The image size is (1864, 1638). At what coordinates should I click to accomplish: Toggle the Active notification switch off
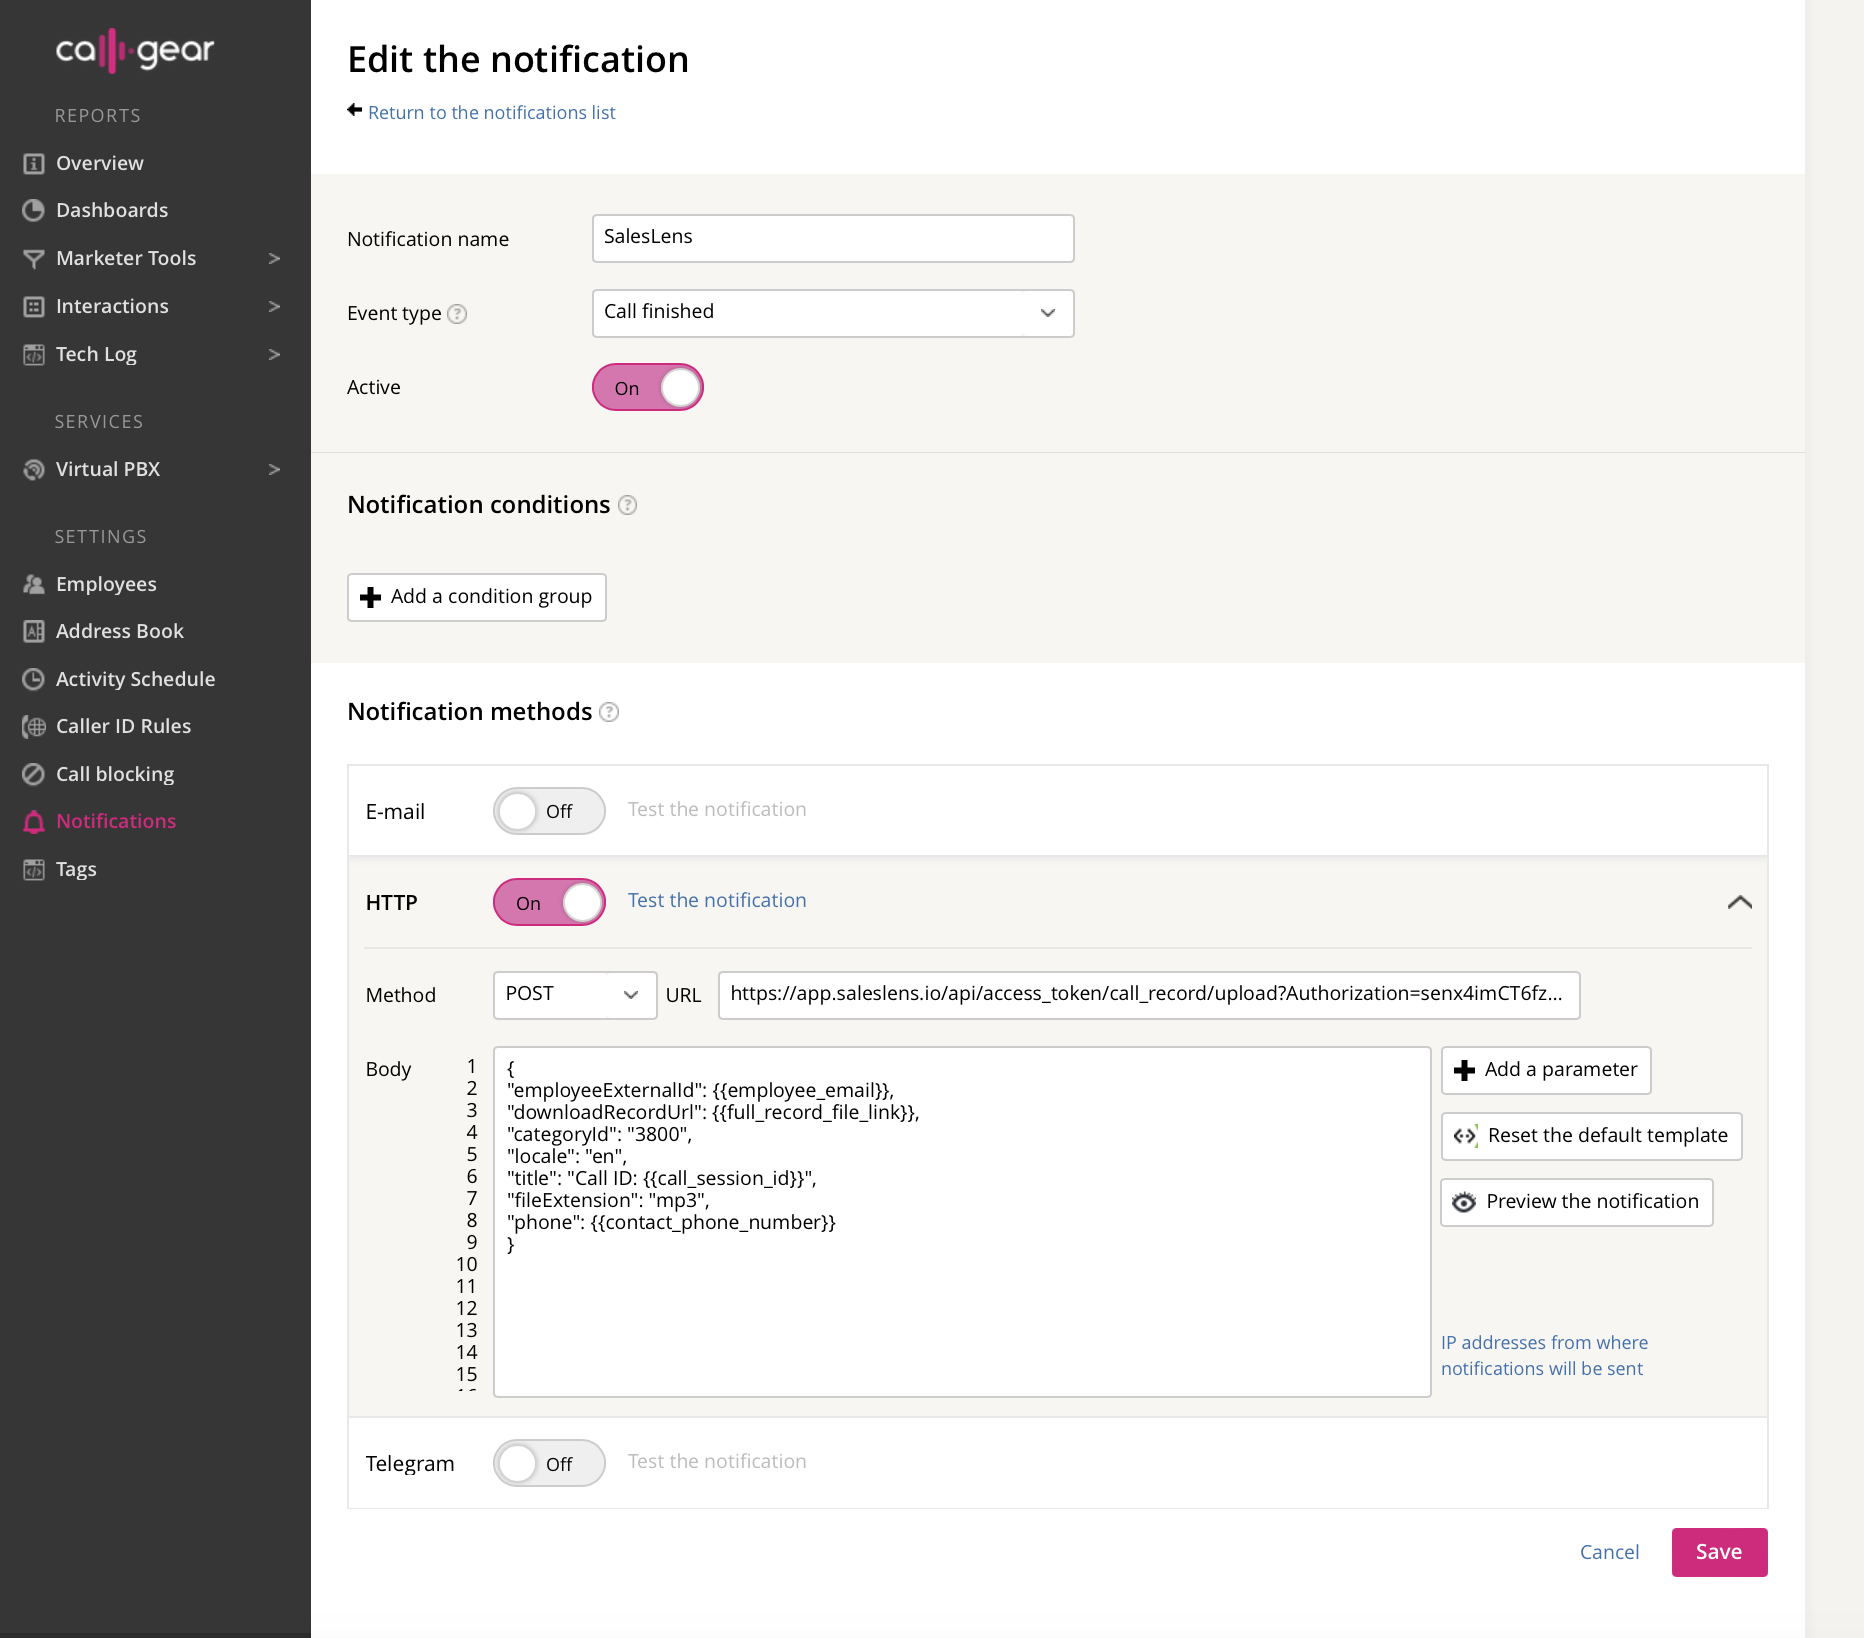(648, 388)
